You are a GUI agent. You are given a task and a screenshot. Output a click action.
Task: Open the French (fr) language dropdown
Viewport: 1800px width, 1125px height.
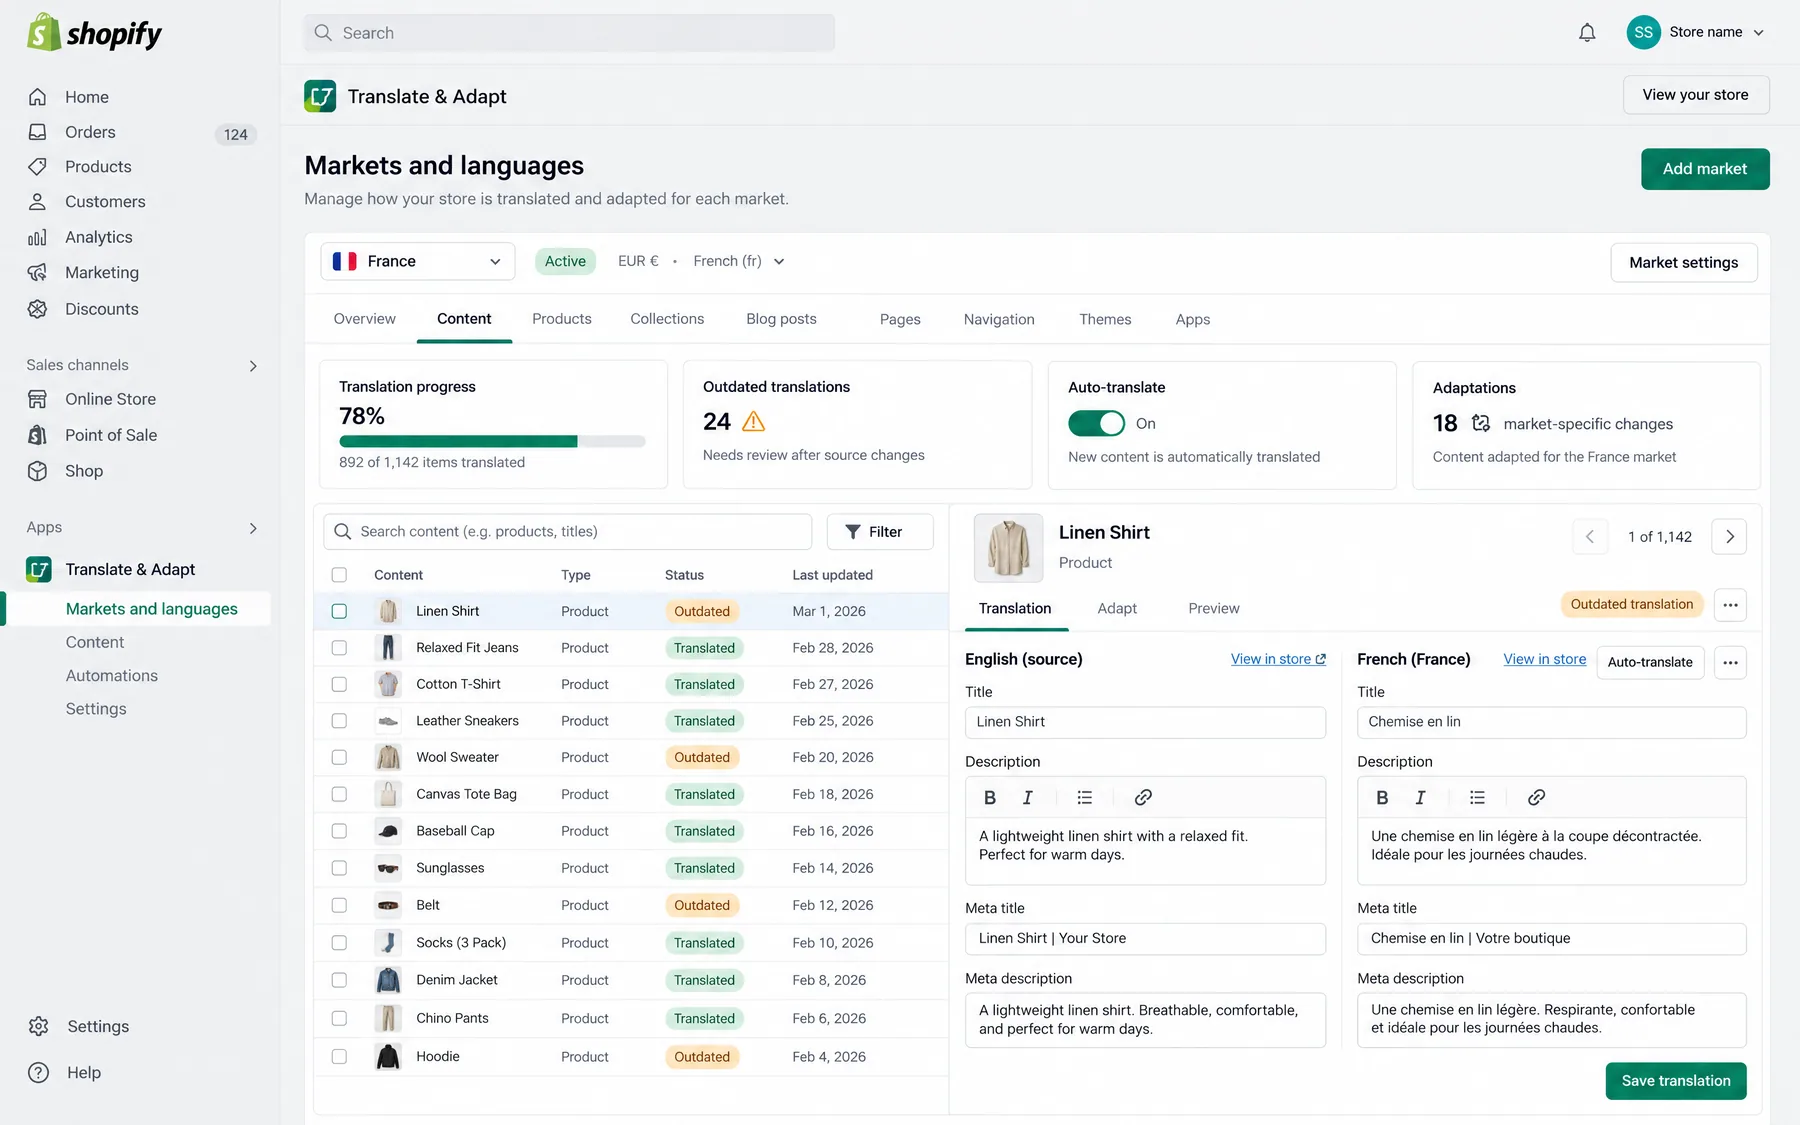click(x=739, y=261)
